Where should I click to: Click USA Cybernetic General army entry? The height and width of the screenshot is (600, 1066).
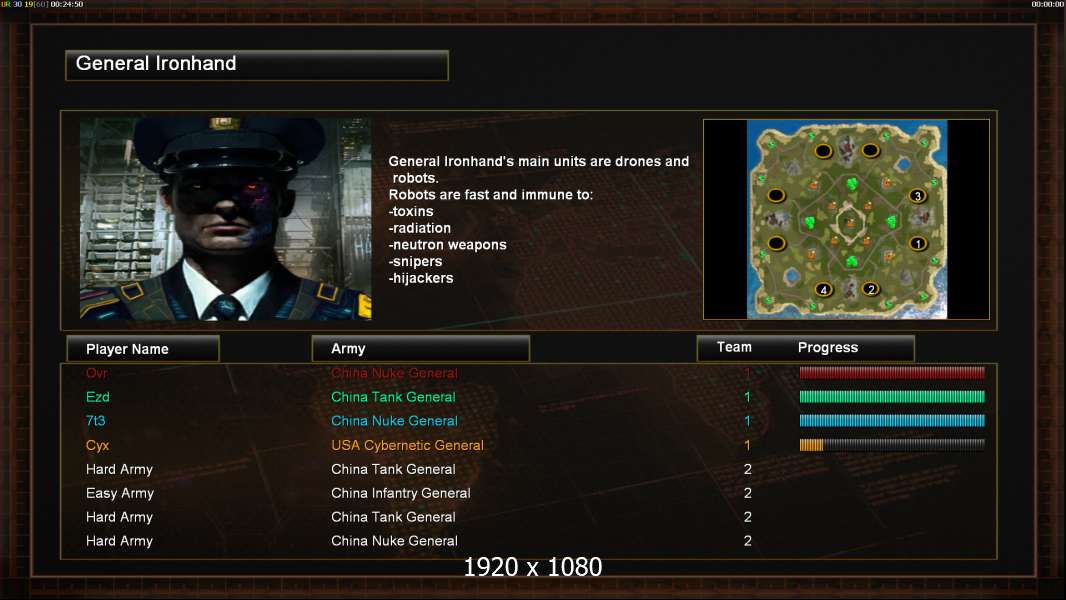coord(407,445)
